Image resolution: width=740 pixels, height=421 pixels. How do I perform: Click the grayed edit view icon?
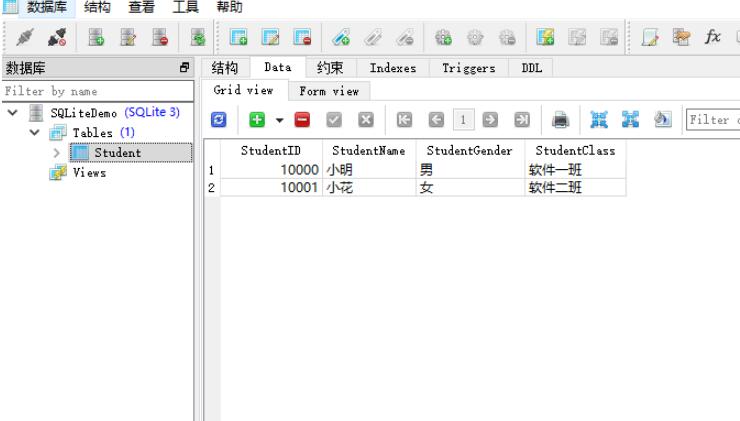(577, 37)
